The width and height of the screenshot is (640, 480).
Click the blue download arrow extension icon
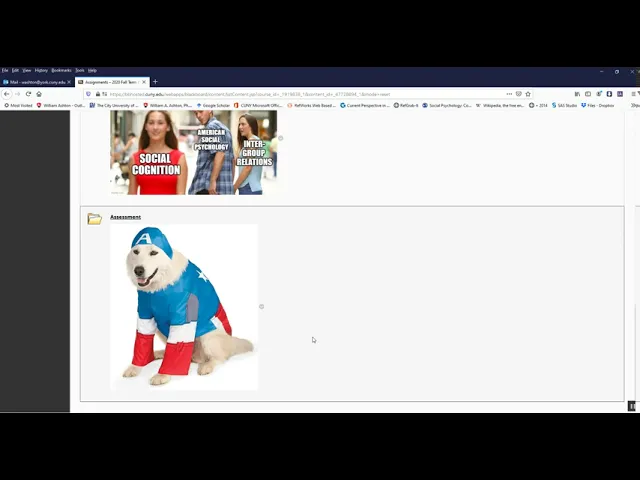coord(609,94)
